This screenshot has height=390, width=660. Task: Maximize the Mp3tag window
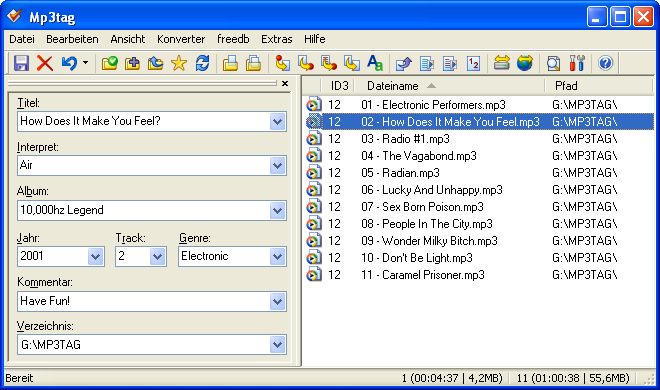[x=620, y=17]
